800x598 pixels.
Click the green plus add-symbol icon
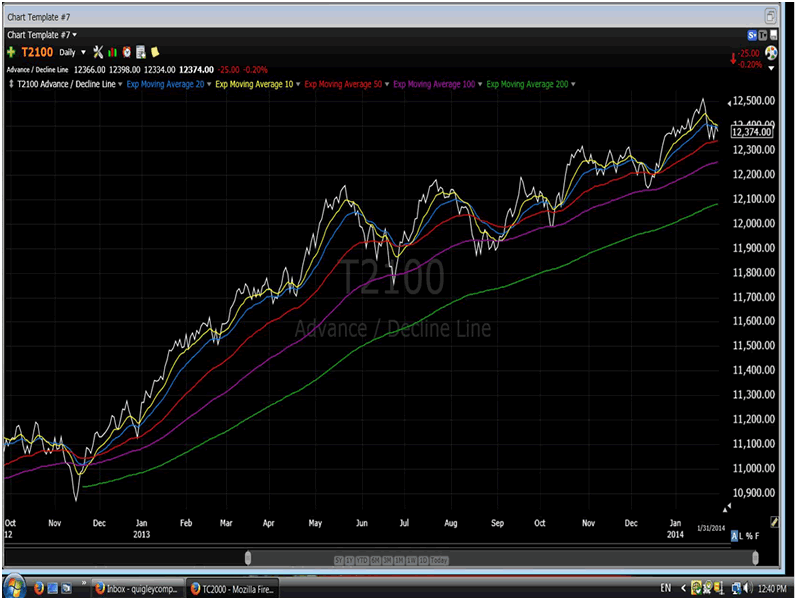11,51
